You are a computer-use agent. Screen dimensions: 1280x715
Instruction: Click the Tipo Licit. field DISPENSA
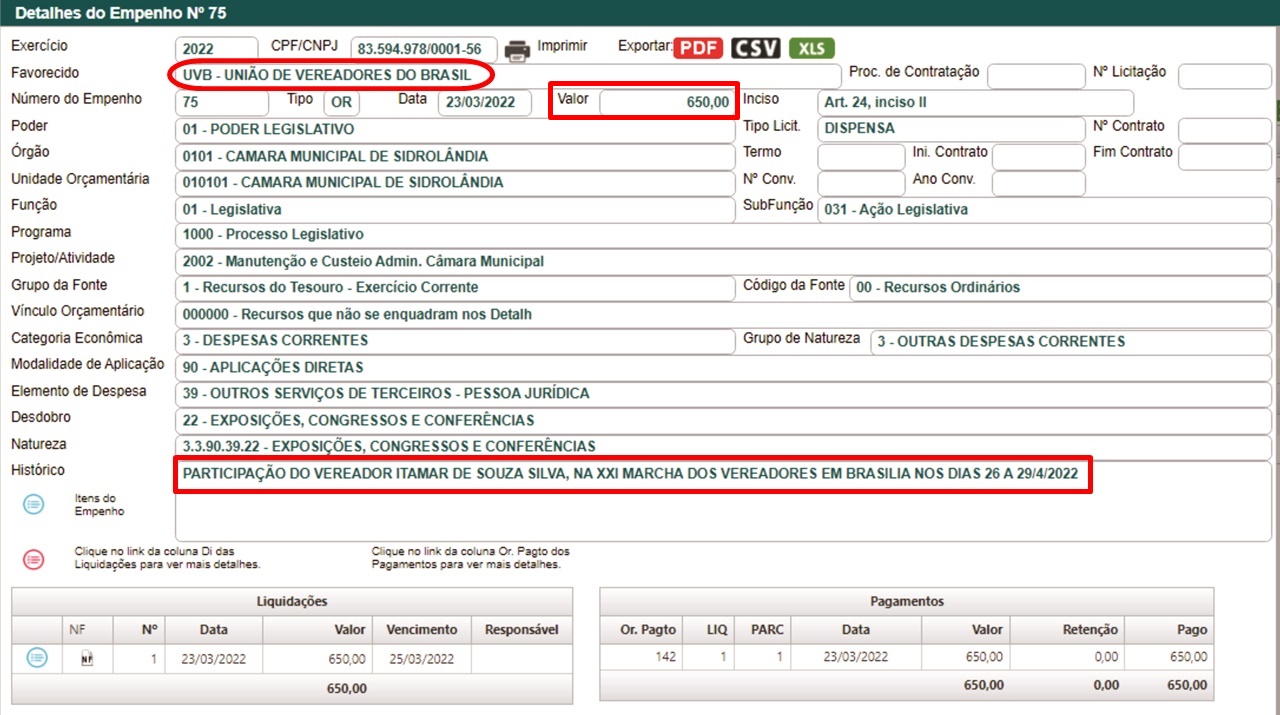[x=950, y=129]
